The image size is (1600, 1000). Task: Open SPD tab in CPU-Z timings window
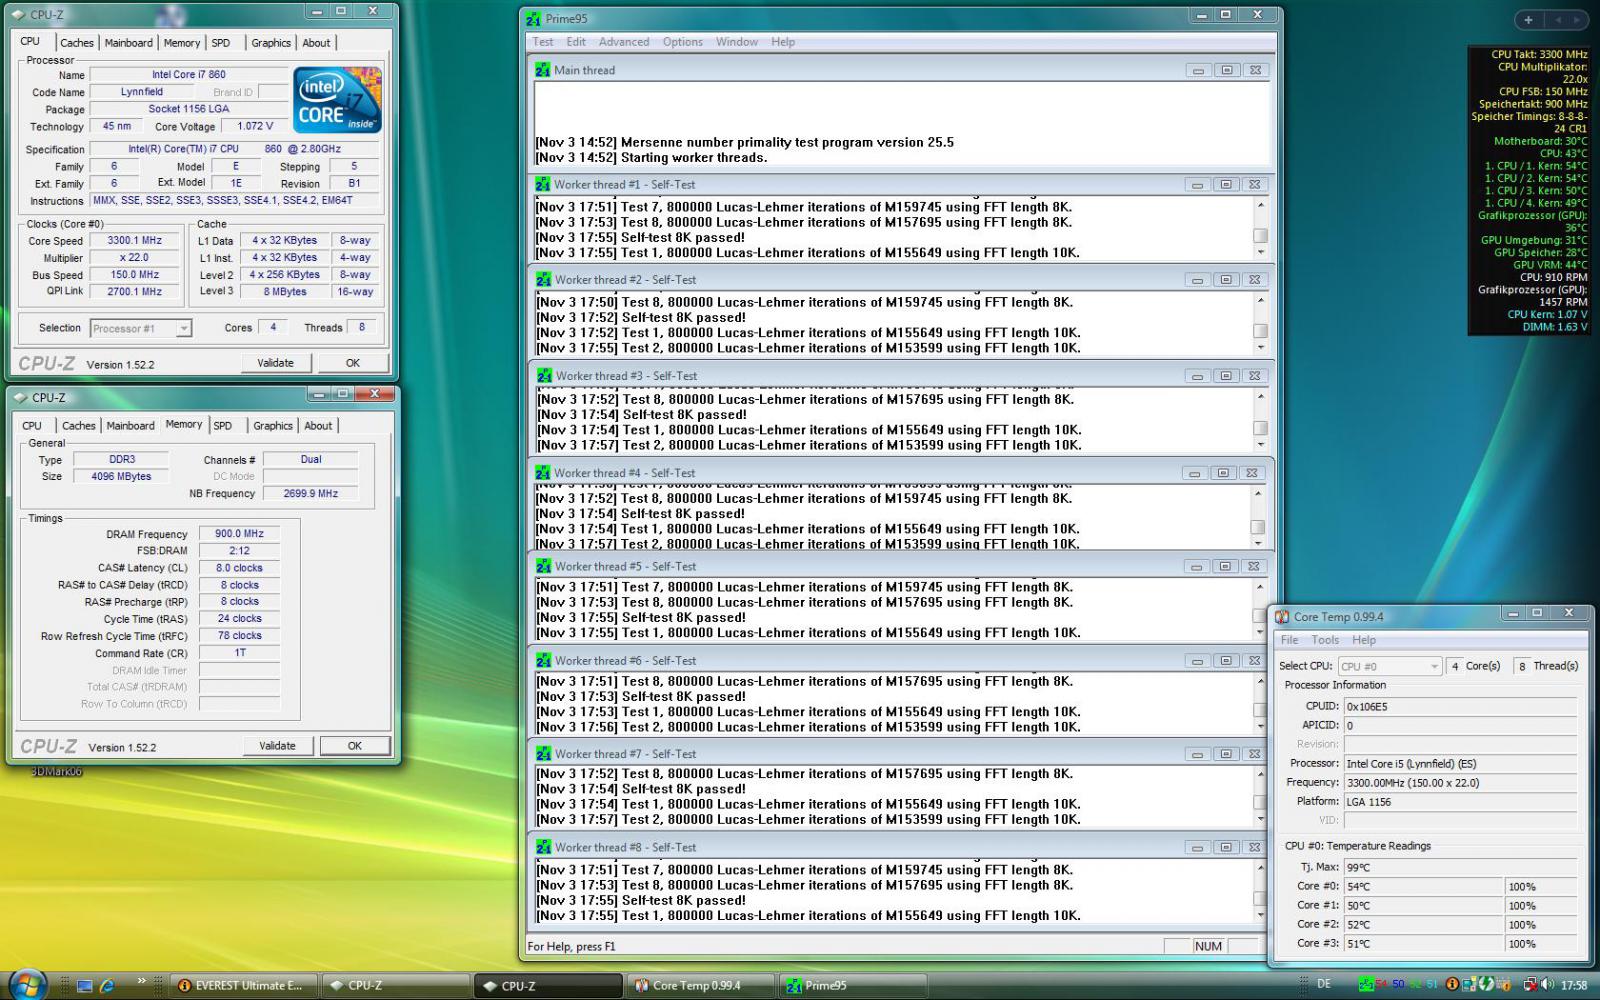coord(223,426)
